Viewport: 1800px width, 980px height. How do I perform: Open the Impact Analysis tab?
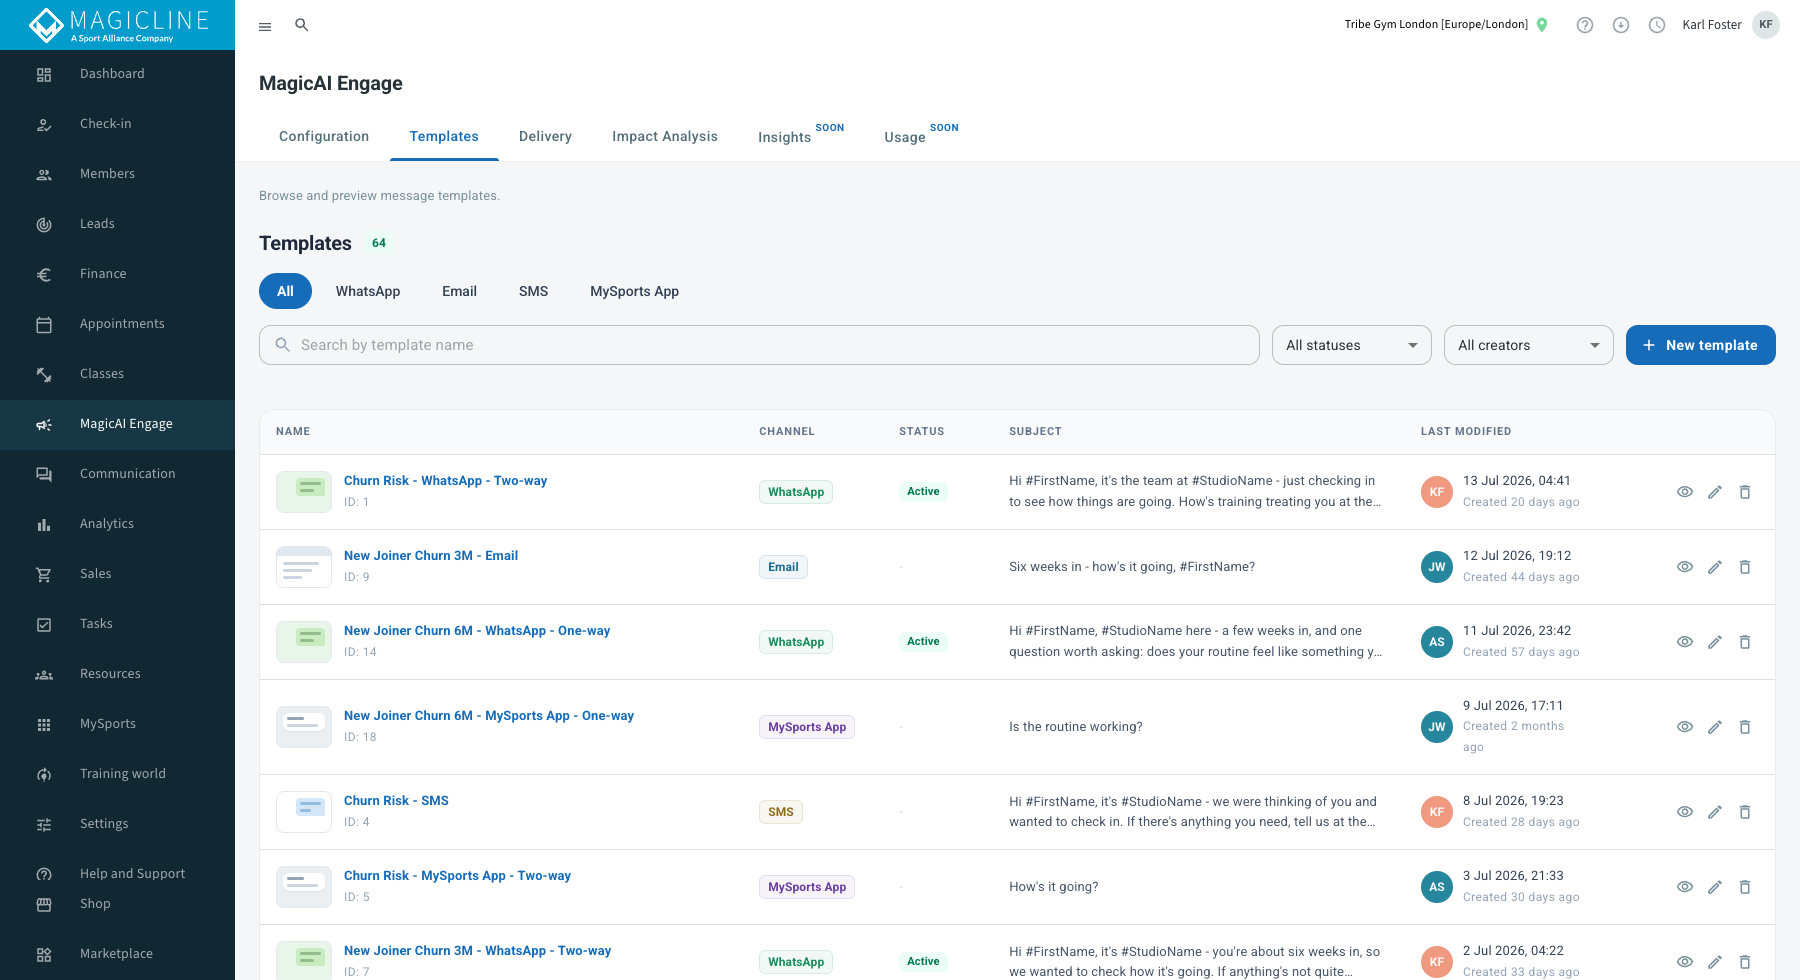(x=665, y=137)
